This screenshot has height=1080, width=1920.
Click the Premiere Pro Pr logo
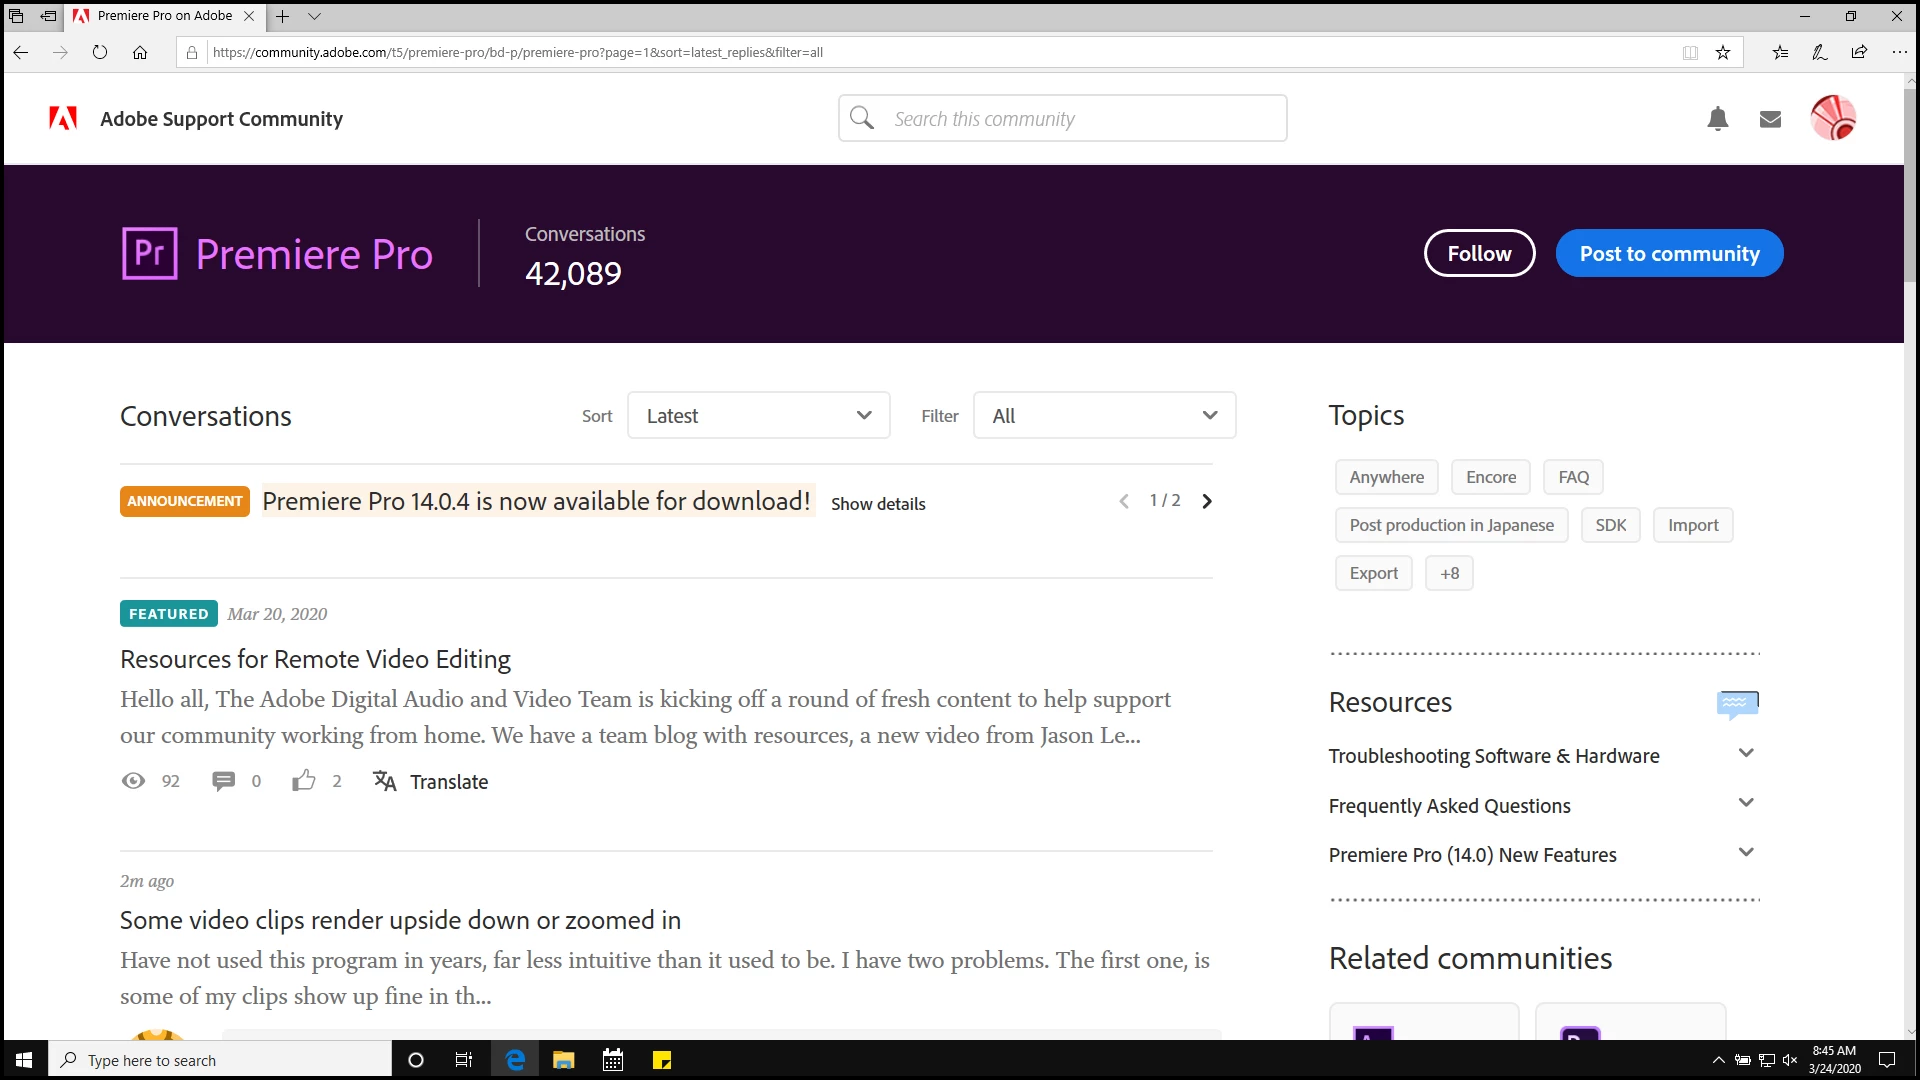pos(150,253)
